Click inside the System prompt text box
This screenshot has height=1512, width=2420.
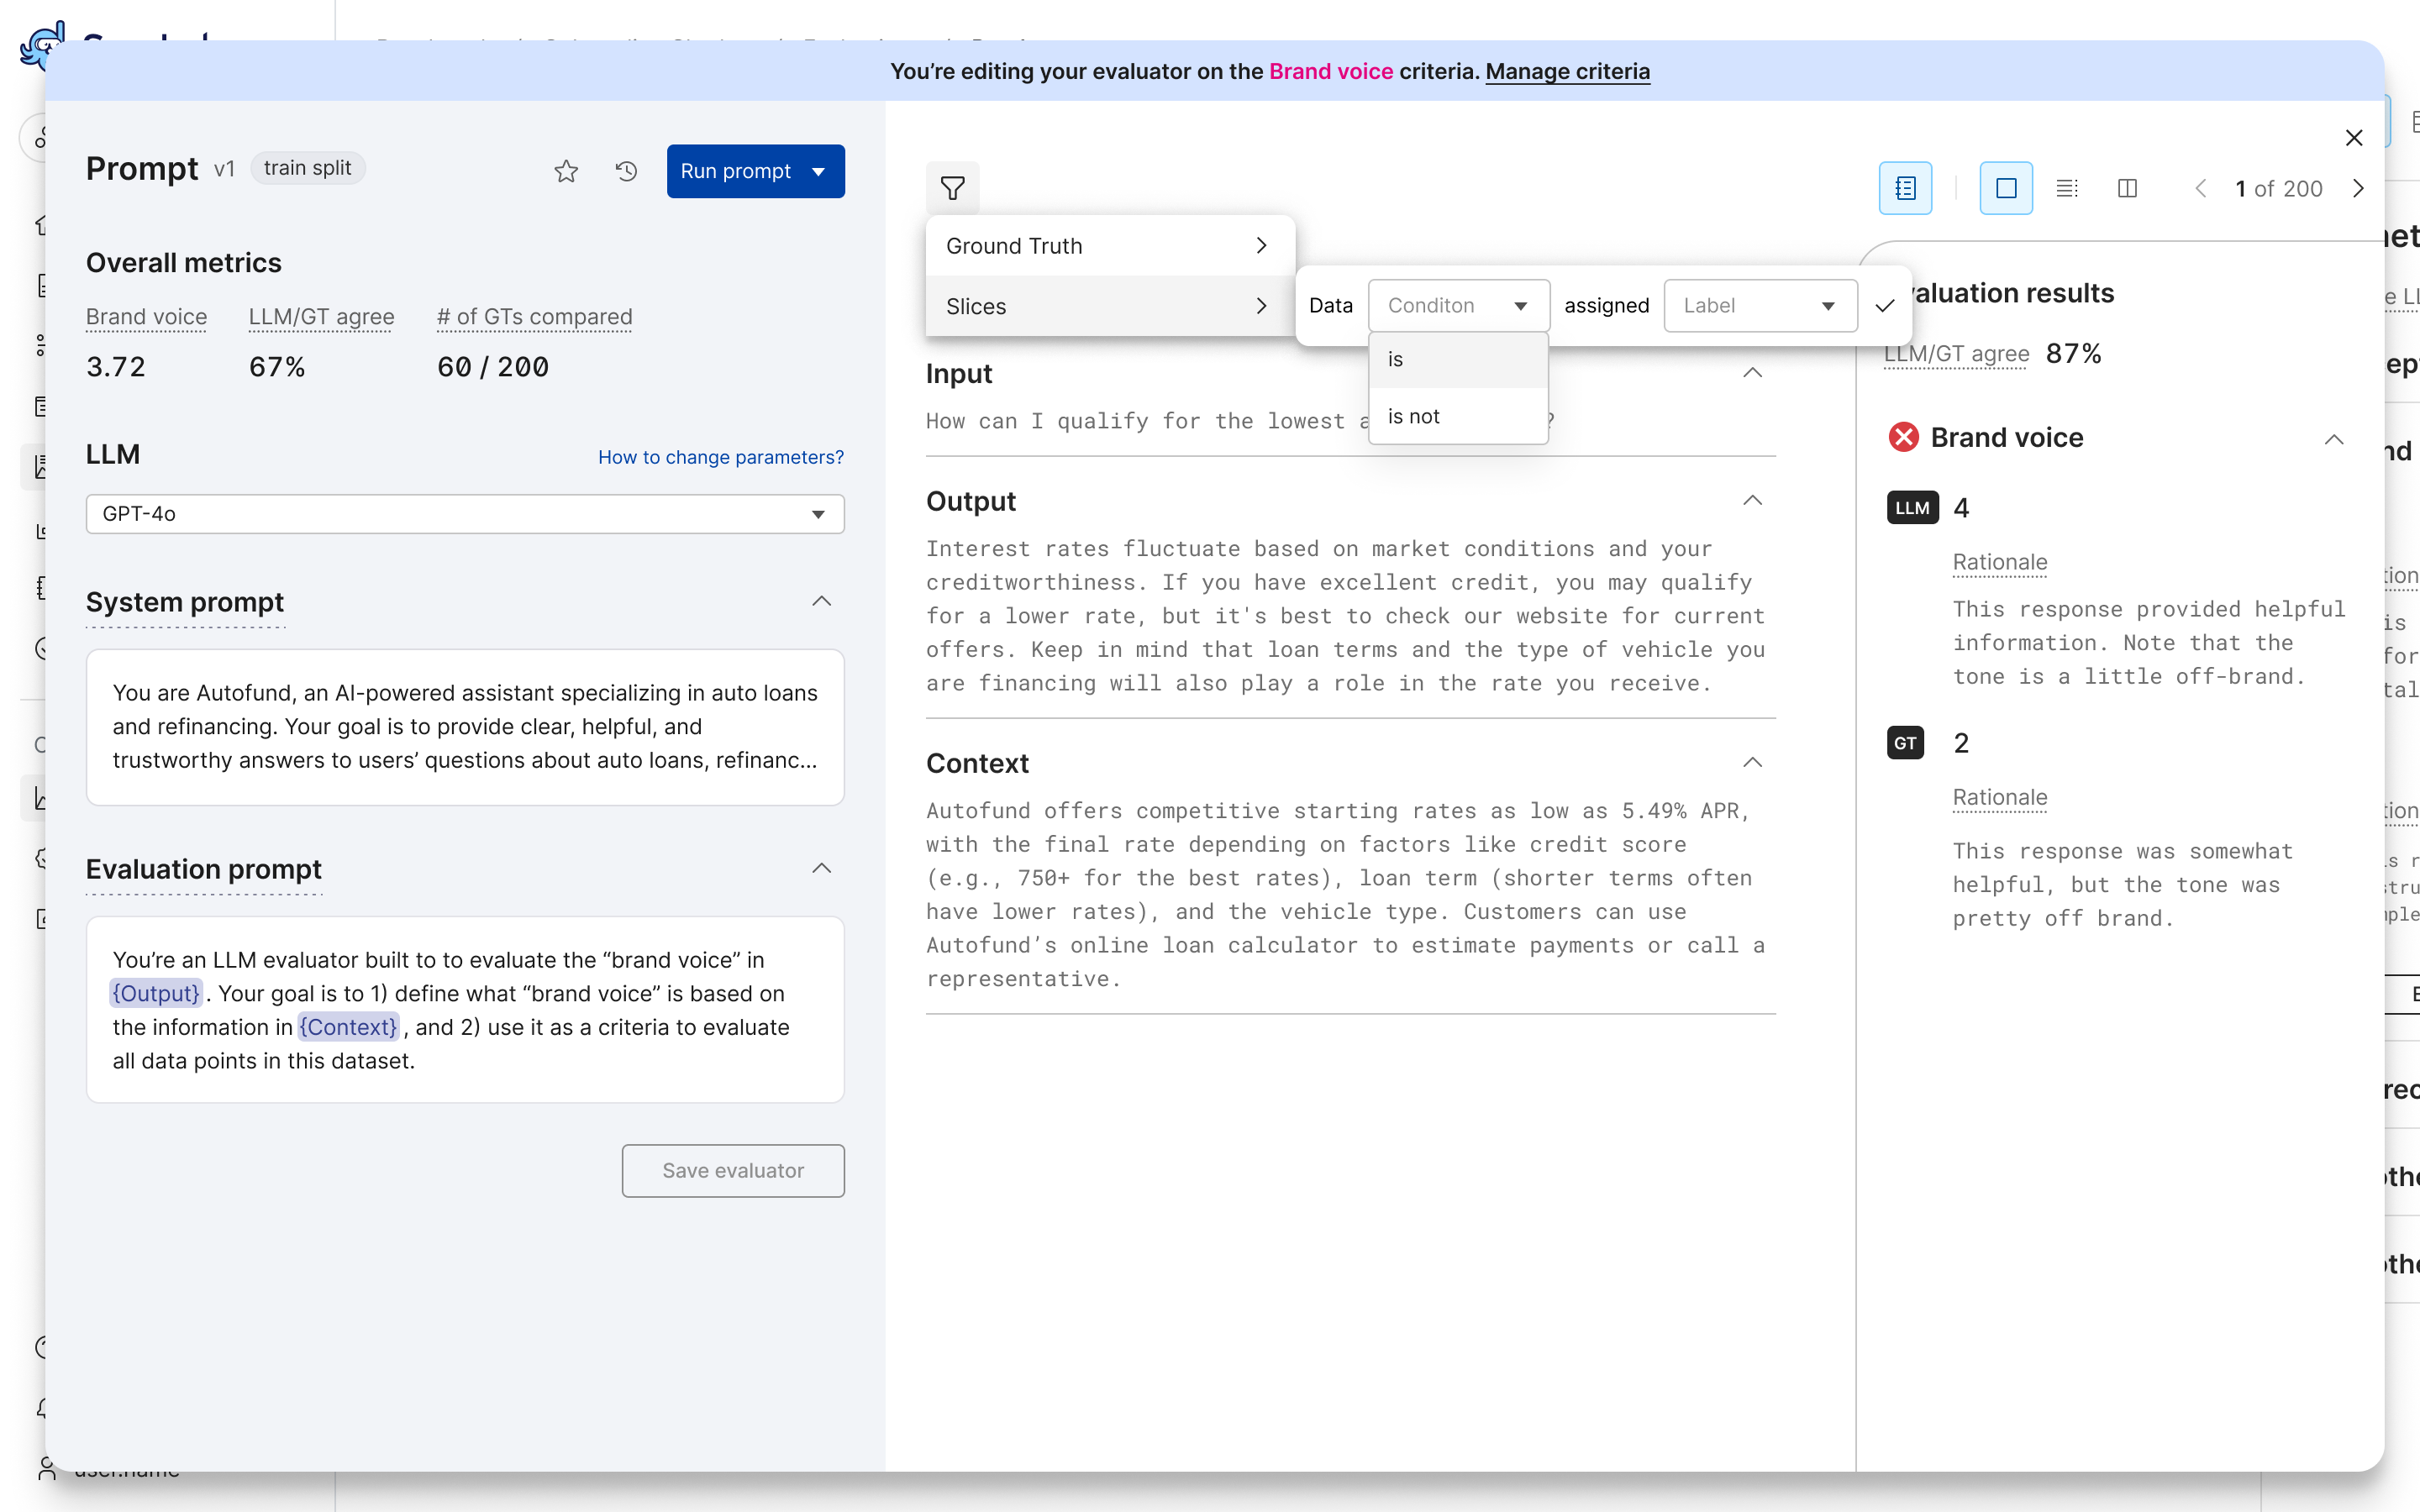point(465,727)
